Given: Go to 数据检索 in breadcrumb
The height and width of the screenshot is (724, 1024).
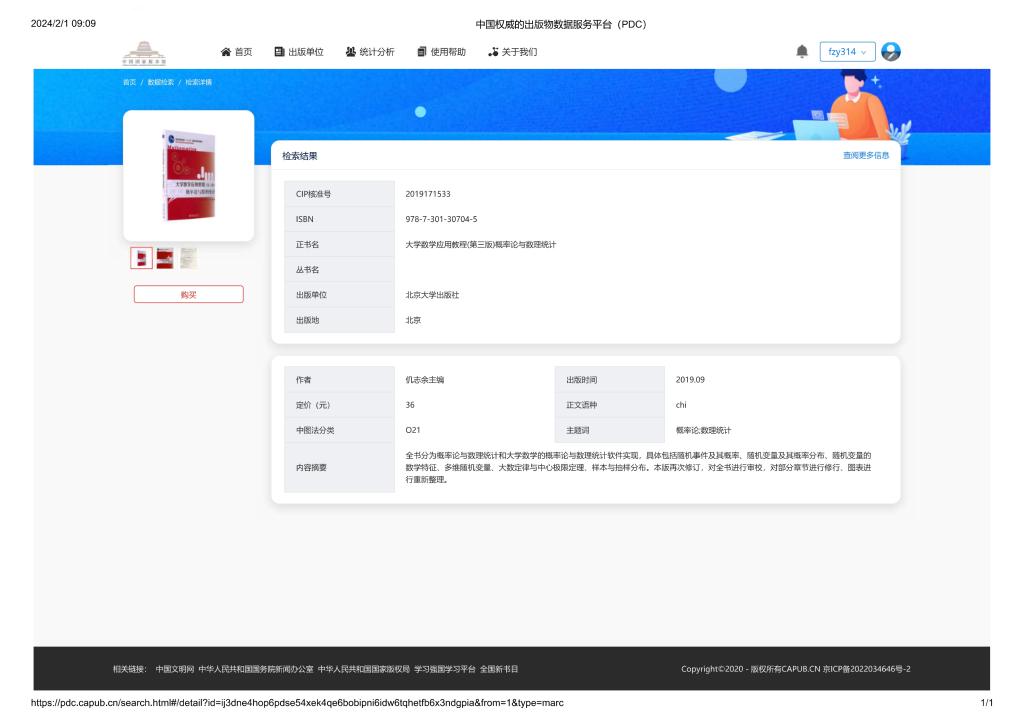Looking at the screenshot, I should click(x=161, y=82).
